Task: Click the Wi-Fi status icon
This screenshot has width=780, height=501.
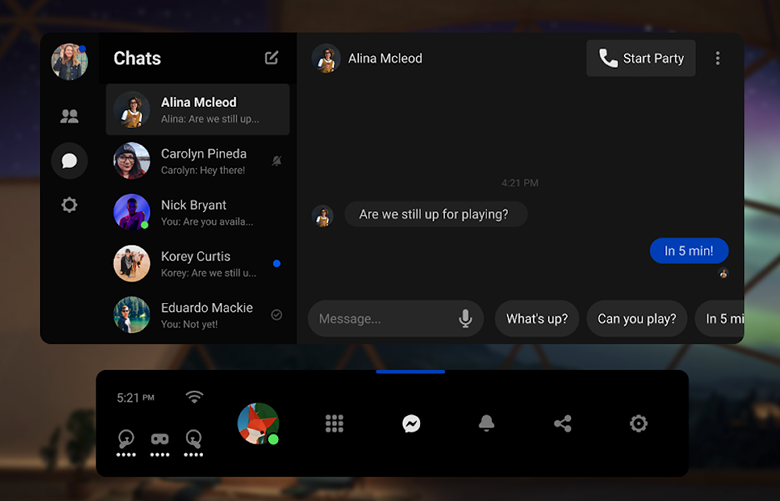Action: [194, 397]
